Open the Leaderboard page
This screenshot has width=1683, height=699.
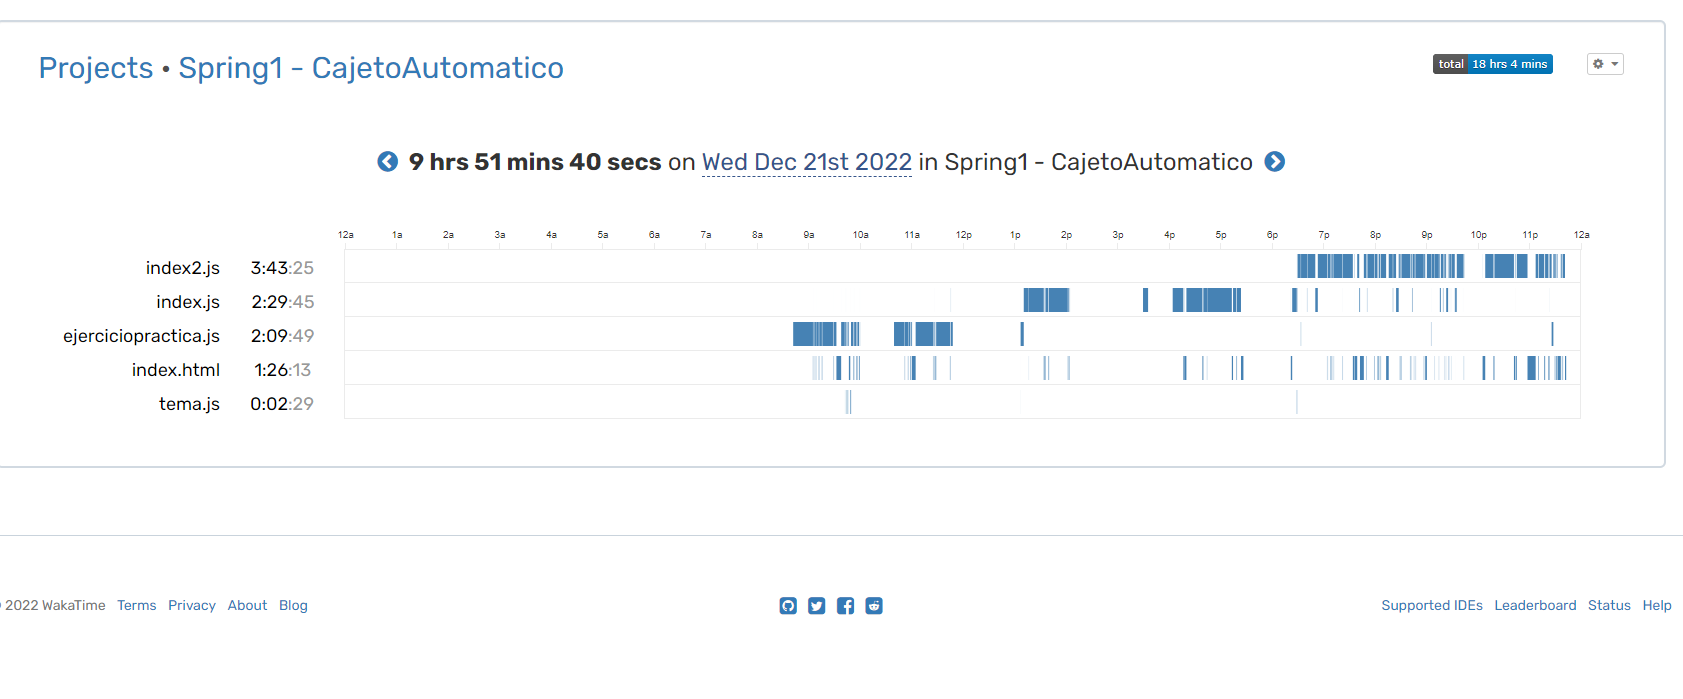click(x=1535, y=605)
